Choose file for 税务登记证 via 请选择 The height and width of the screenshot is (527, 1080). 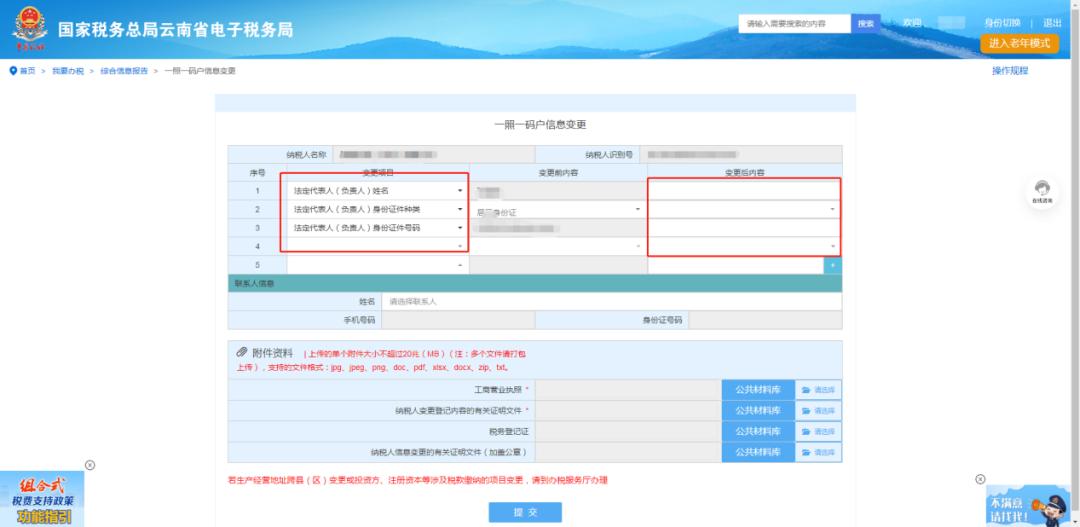coord(818,431)
